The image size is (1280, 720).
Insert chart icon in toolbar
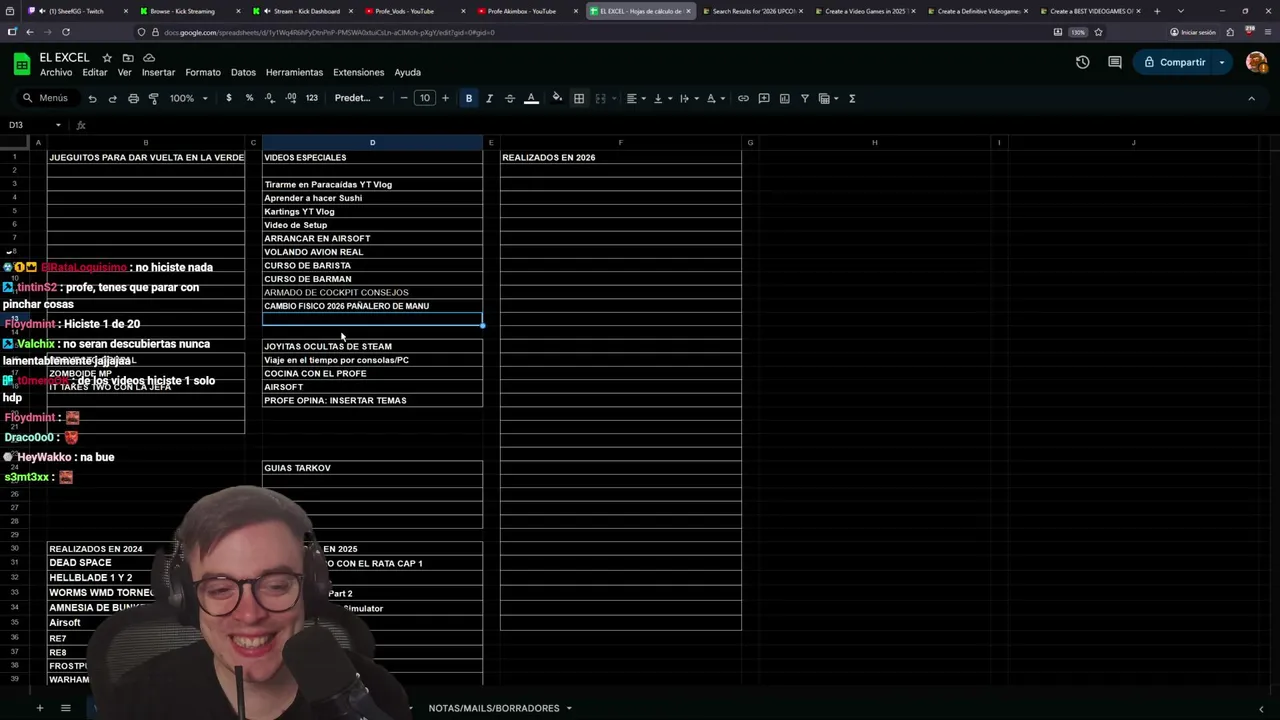coord(784,98)
